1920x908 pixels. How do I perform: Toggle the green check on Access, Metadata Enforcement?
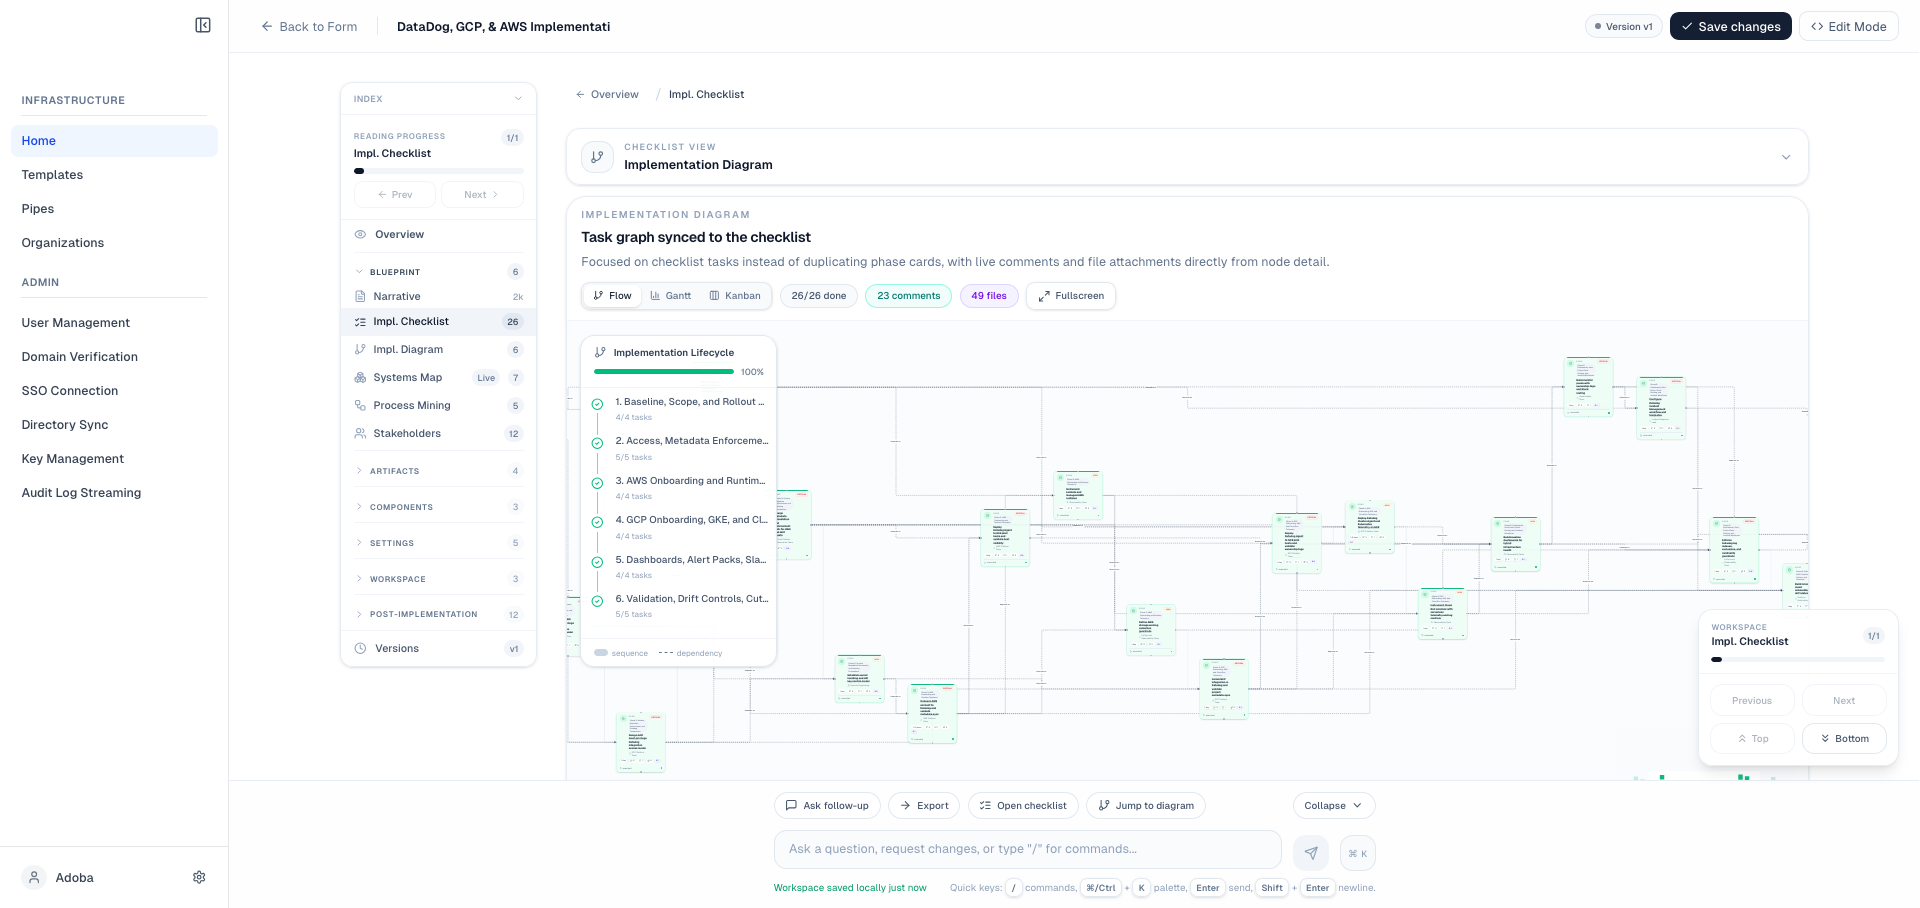click(598, 442)
